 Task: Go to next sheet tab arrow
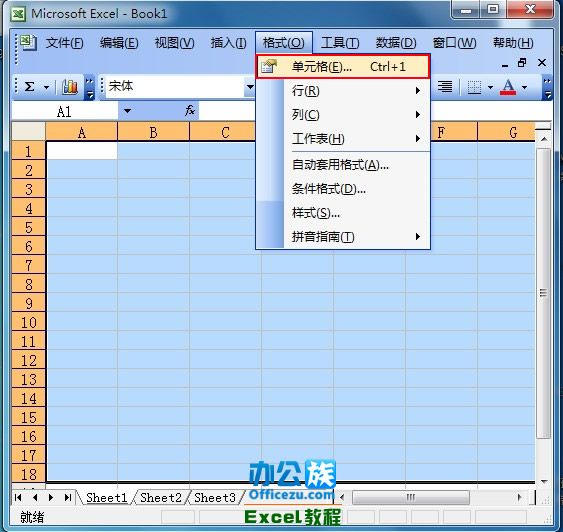[x=51, y=498]
